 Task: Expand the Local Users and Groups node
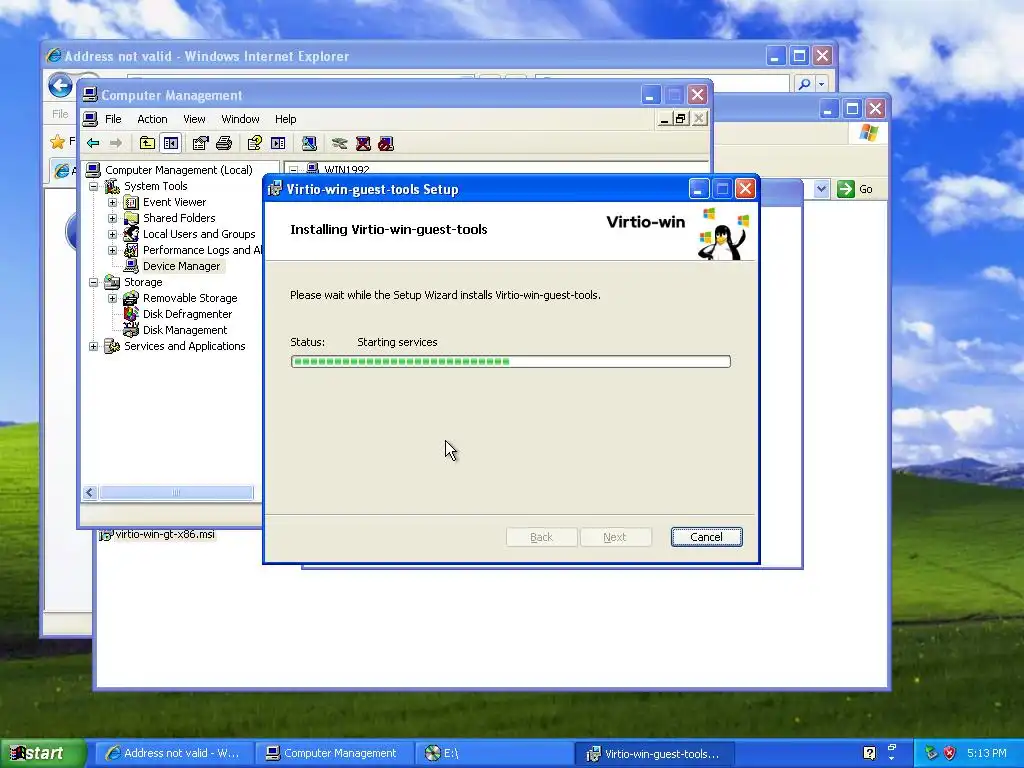[112, 234]
